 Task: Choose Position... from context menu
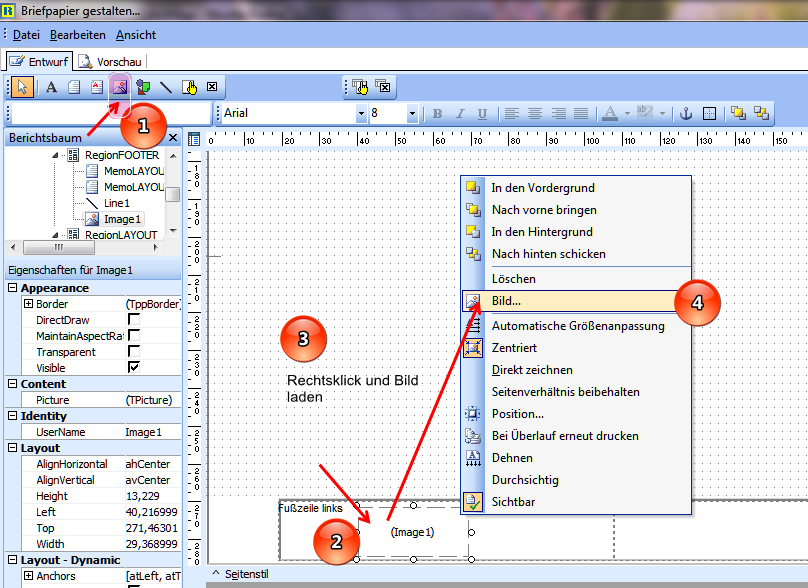[576, 414]
